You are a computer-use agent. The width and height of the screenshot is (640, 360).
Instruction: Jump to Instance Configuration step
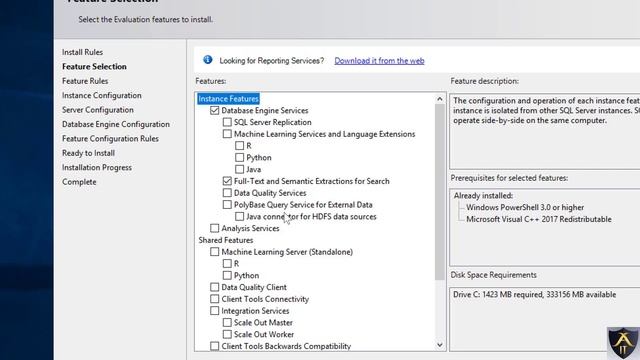pyautogui.click(x=102, y=96)
